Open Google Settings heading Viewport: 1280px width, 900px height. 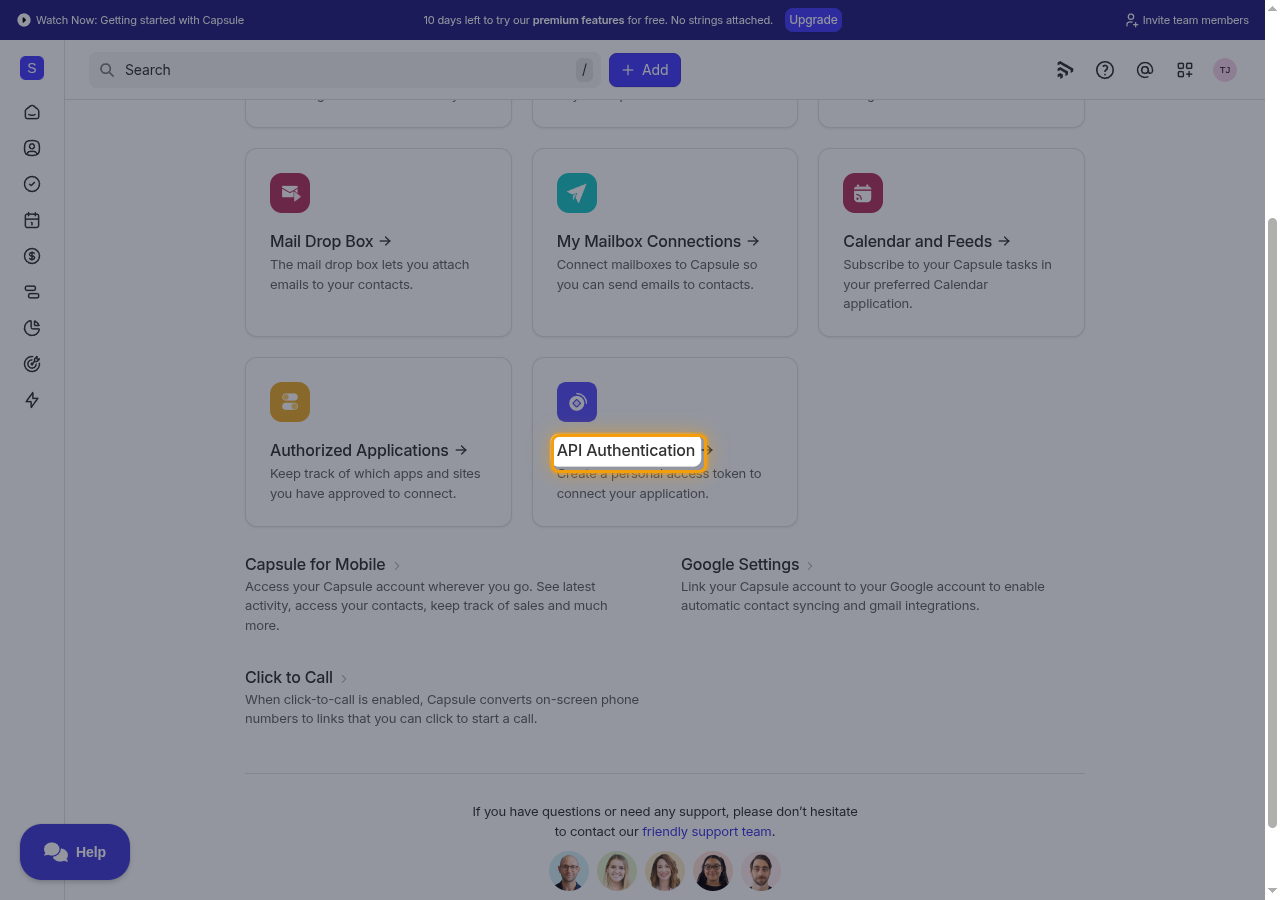(740, 564)
